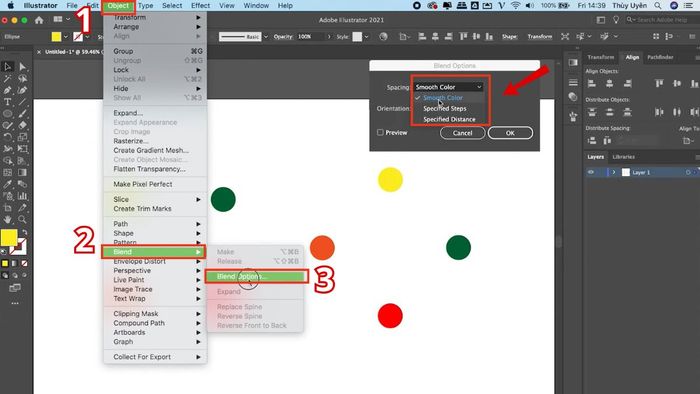Click the large yellow Fill swatch
The image size is (700, 394).
9,237
